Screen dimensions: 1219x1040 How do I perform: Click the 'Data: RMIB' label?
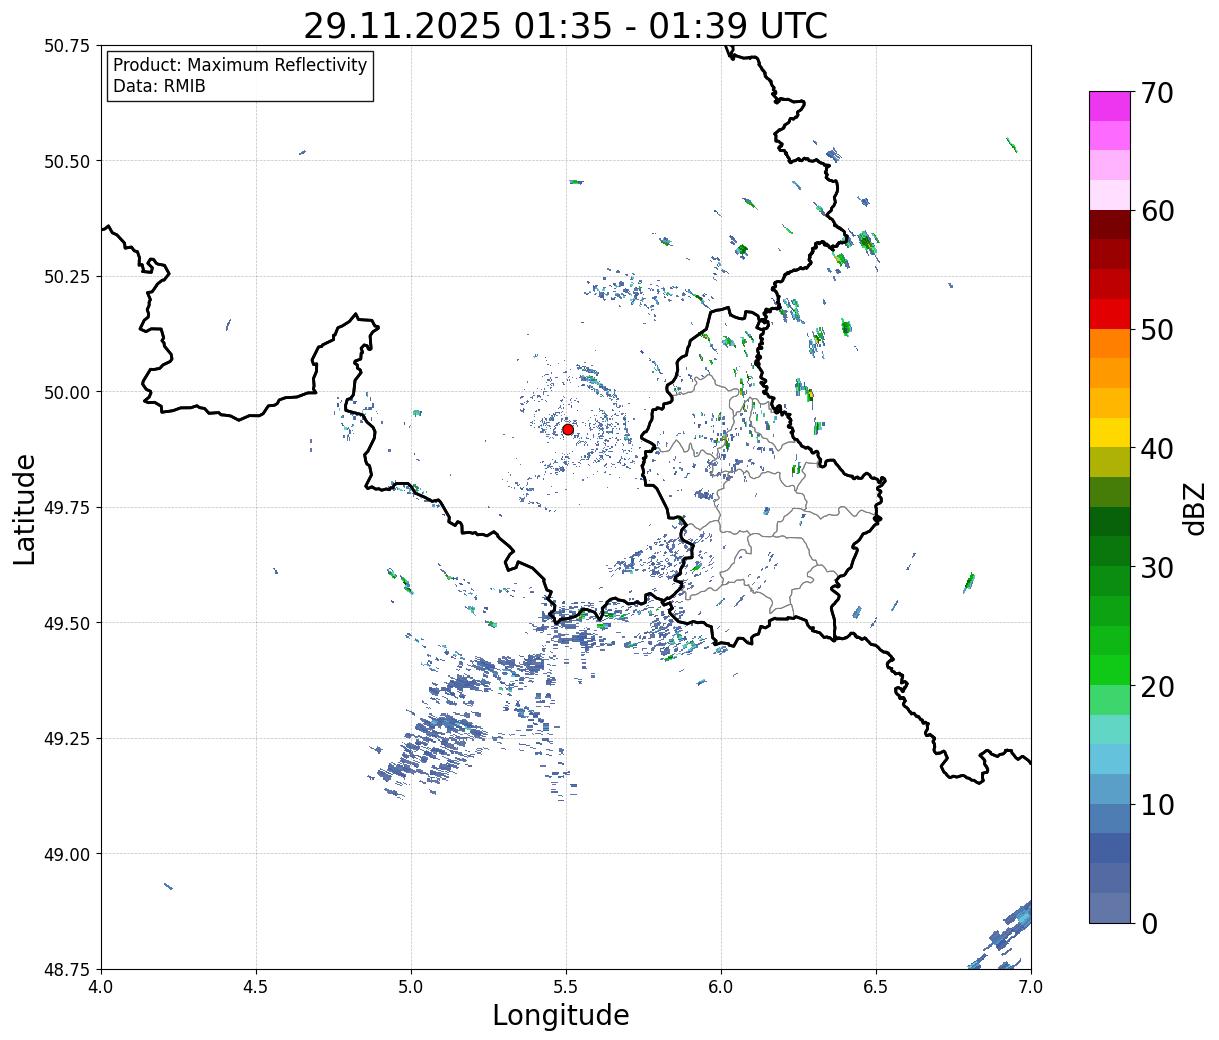coord(159,87)
